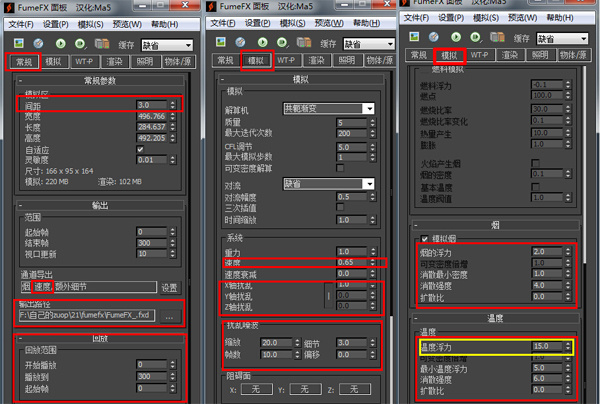Open the 文件(F) menu in leftmost panel
600x404 pixels.
pos(21,24)
